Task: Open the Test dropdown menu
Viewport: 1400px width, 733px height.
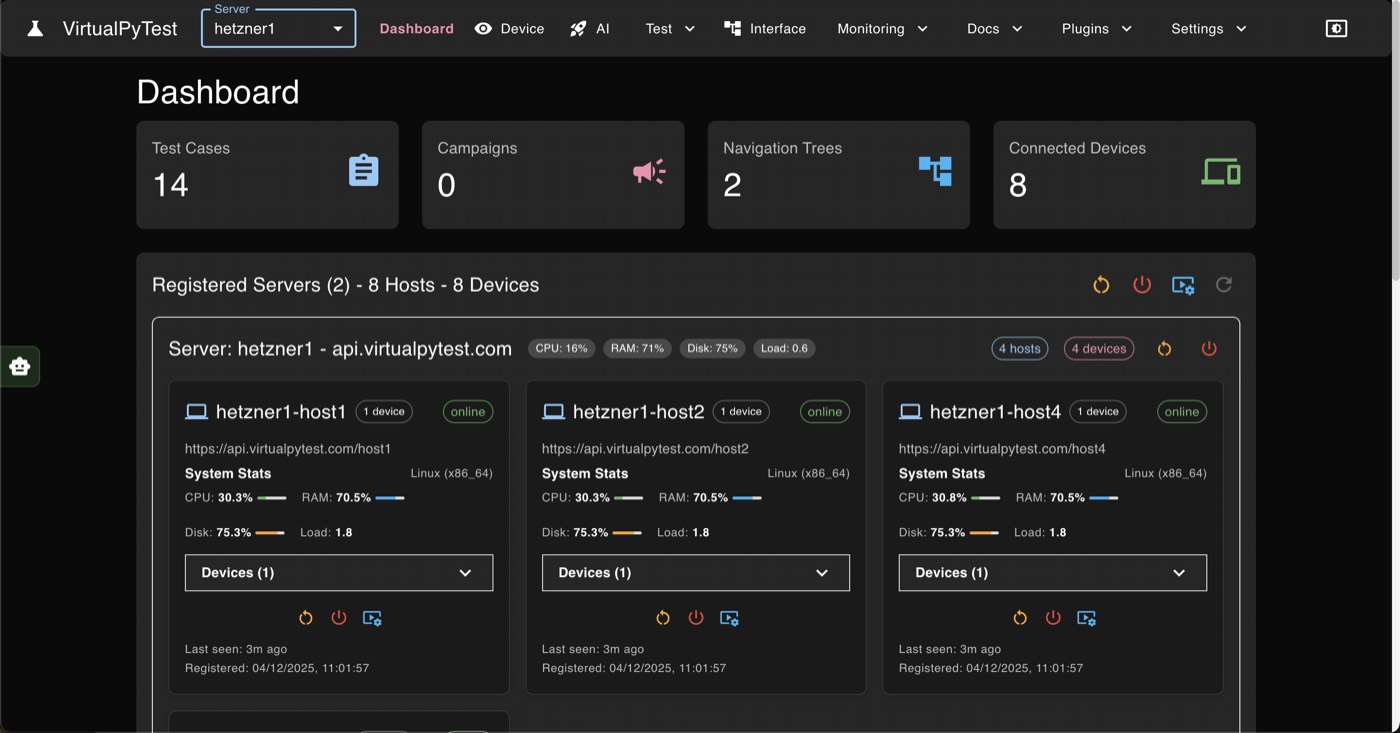Action: coord(670,29)
